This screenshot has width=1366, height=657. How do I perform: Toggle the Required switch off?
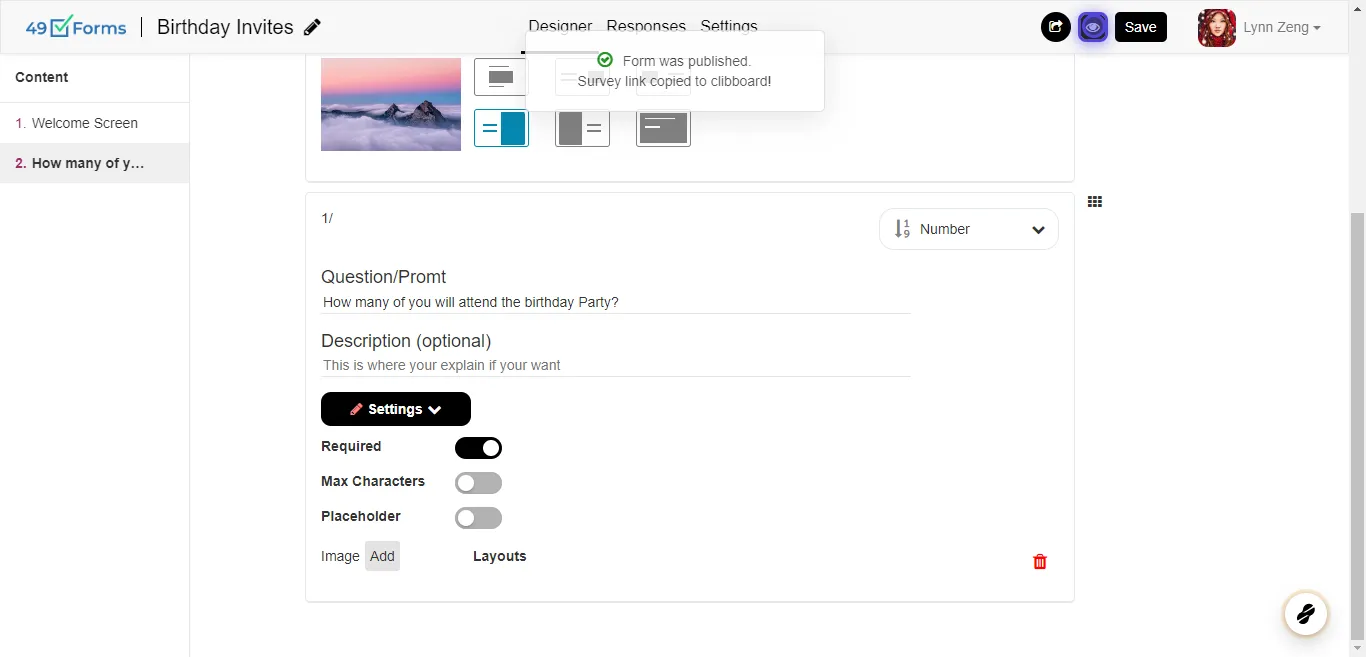point(478,448)
